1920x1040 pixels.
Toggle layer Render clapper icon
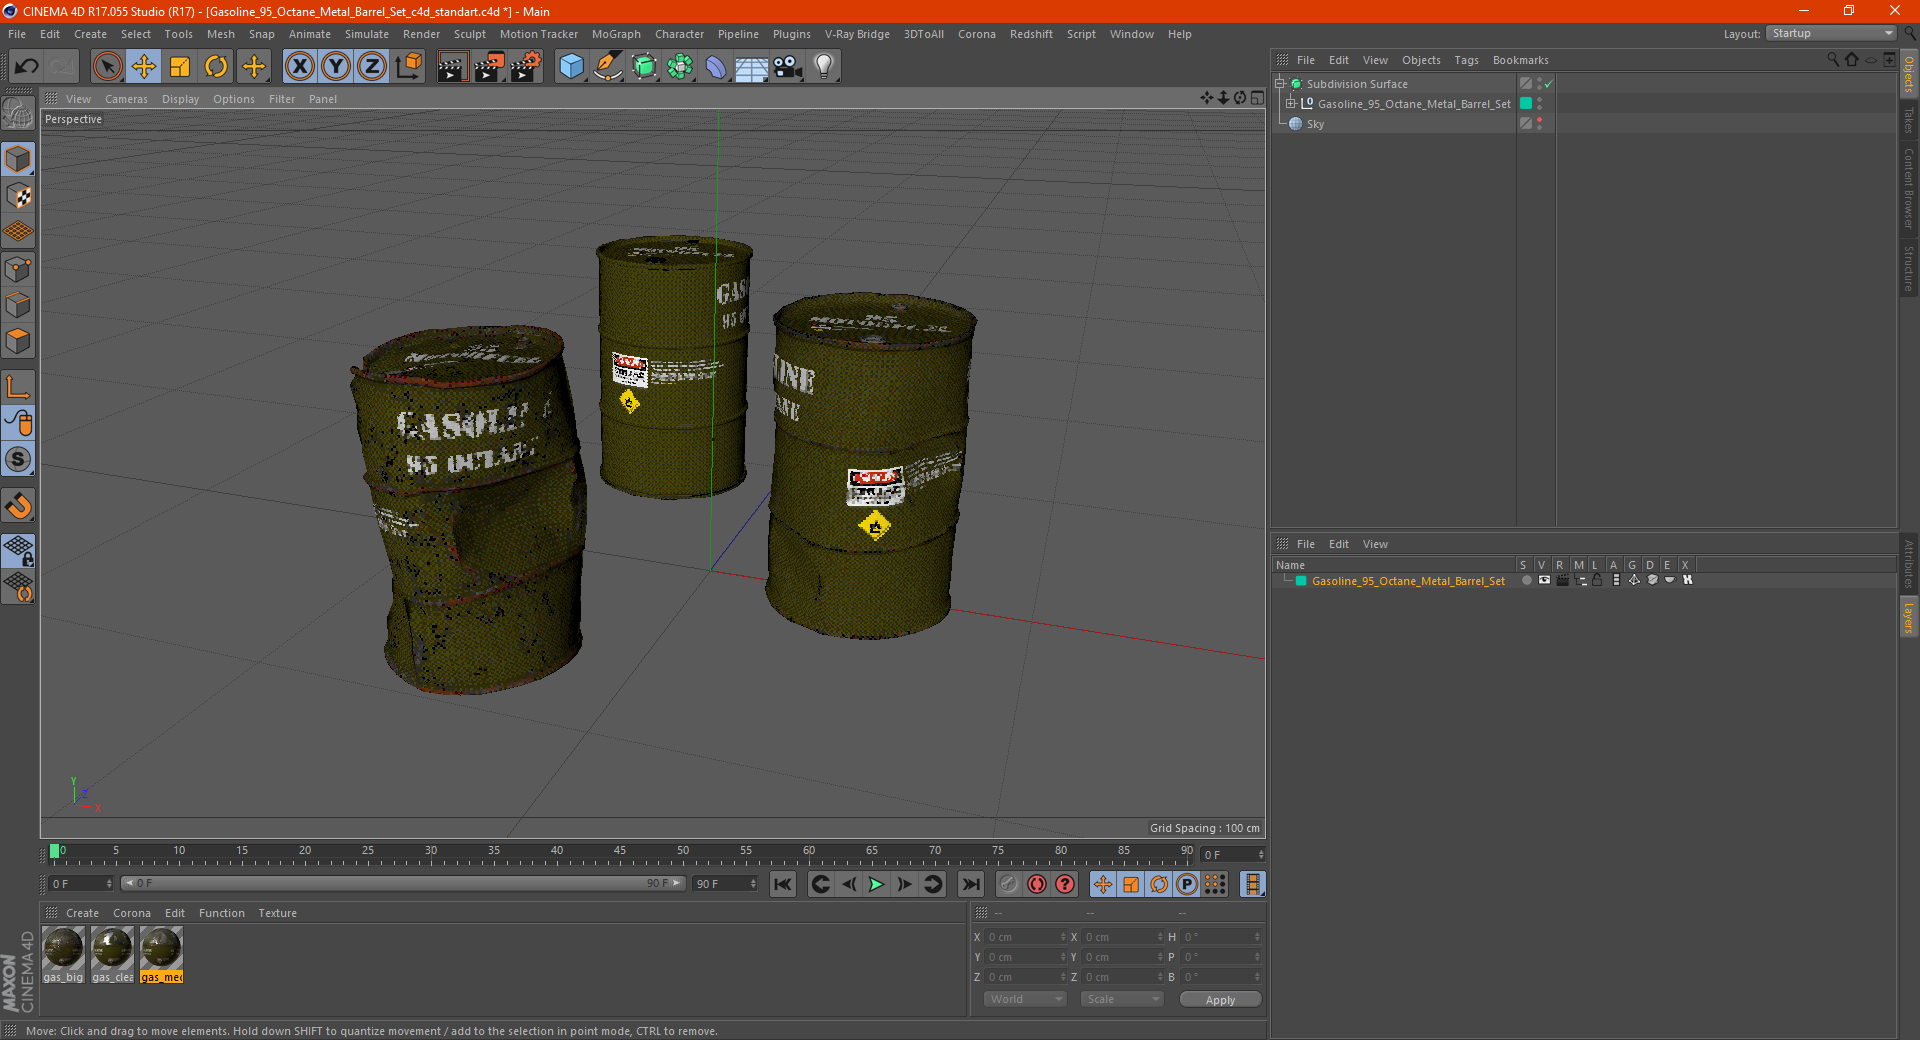[x=1562, y=581]
